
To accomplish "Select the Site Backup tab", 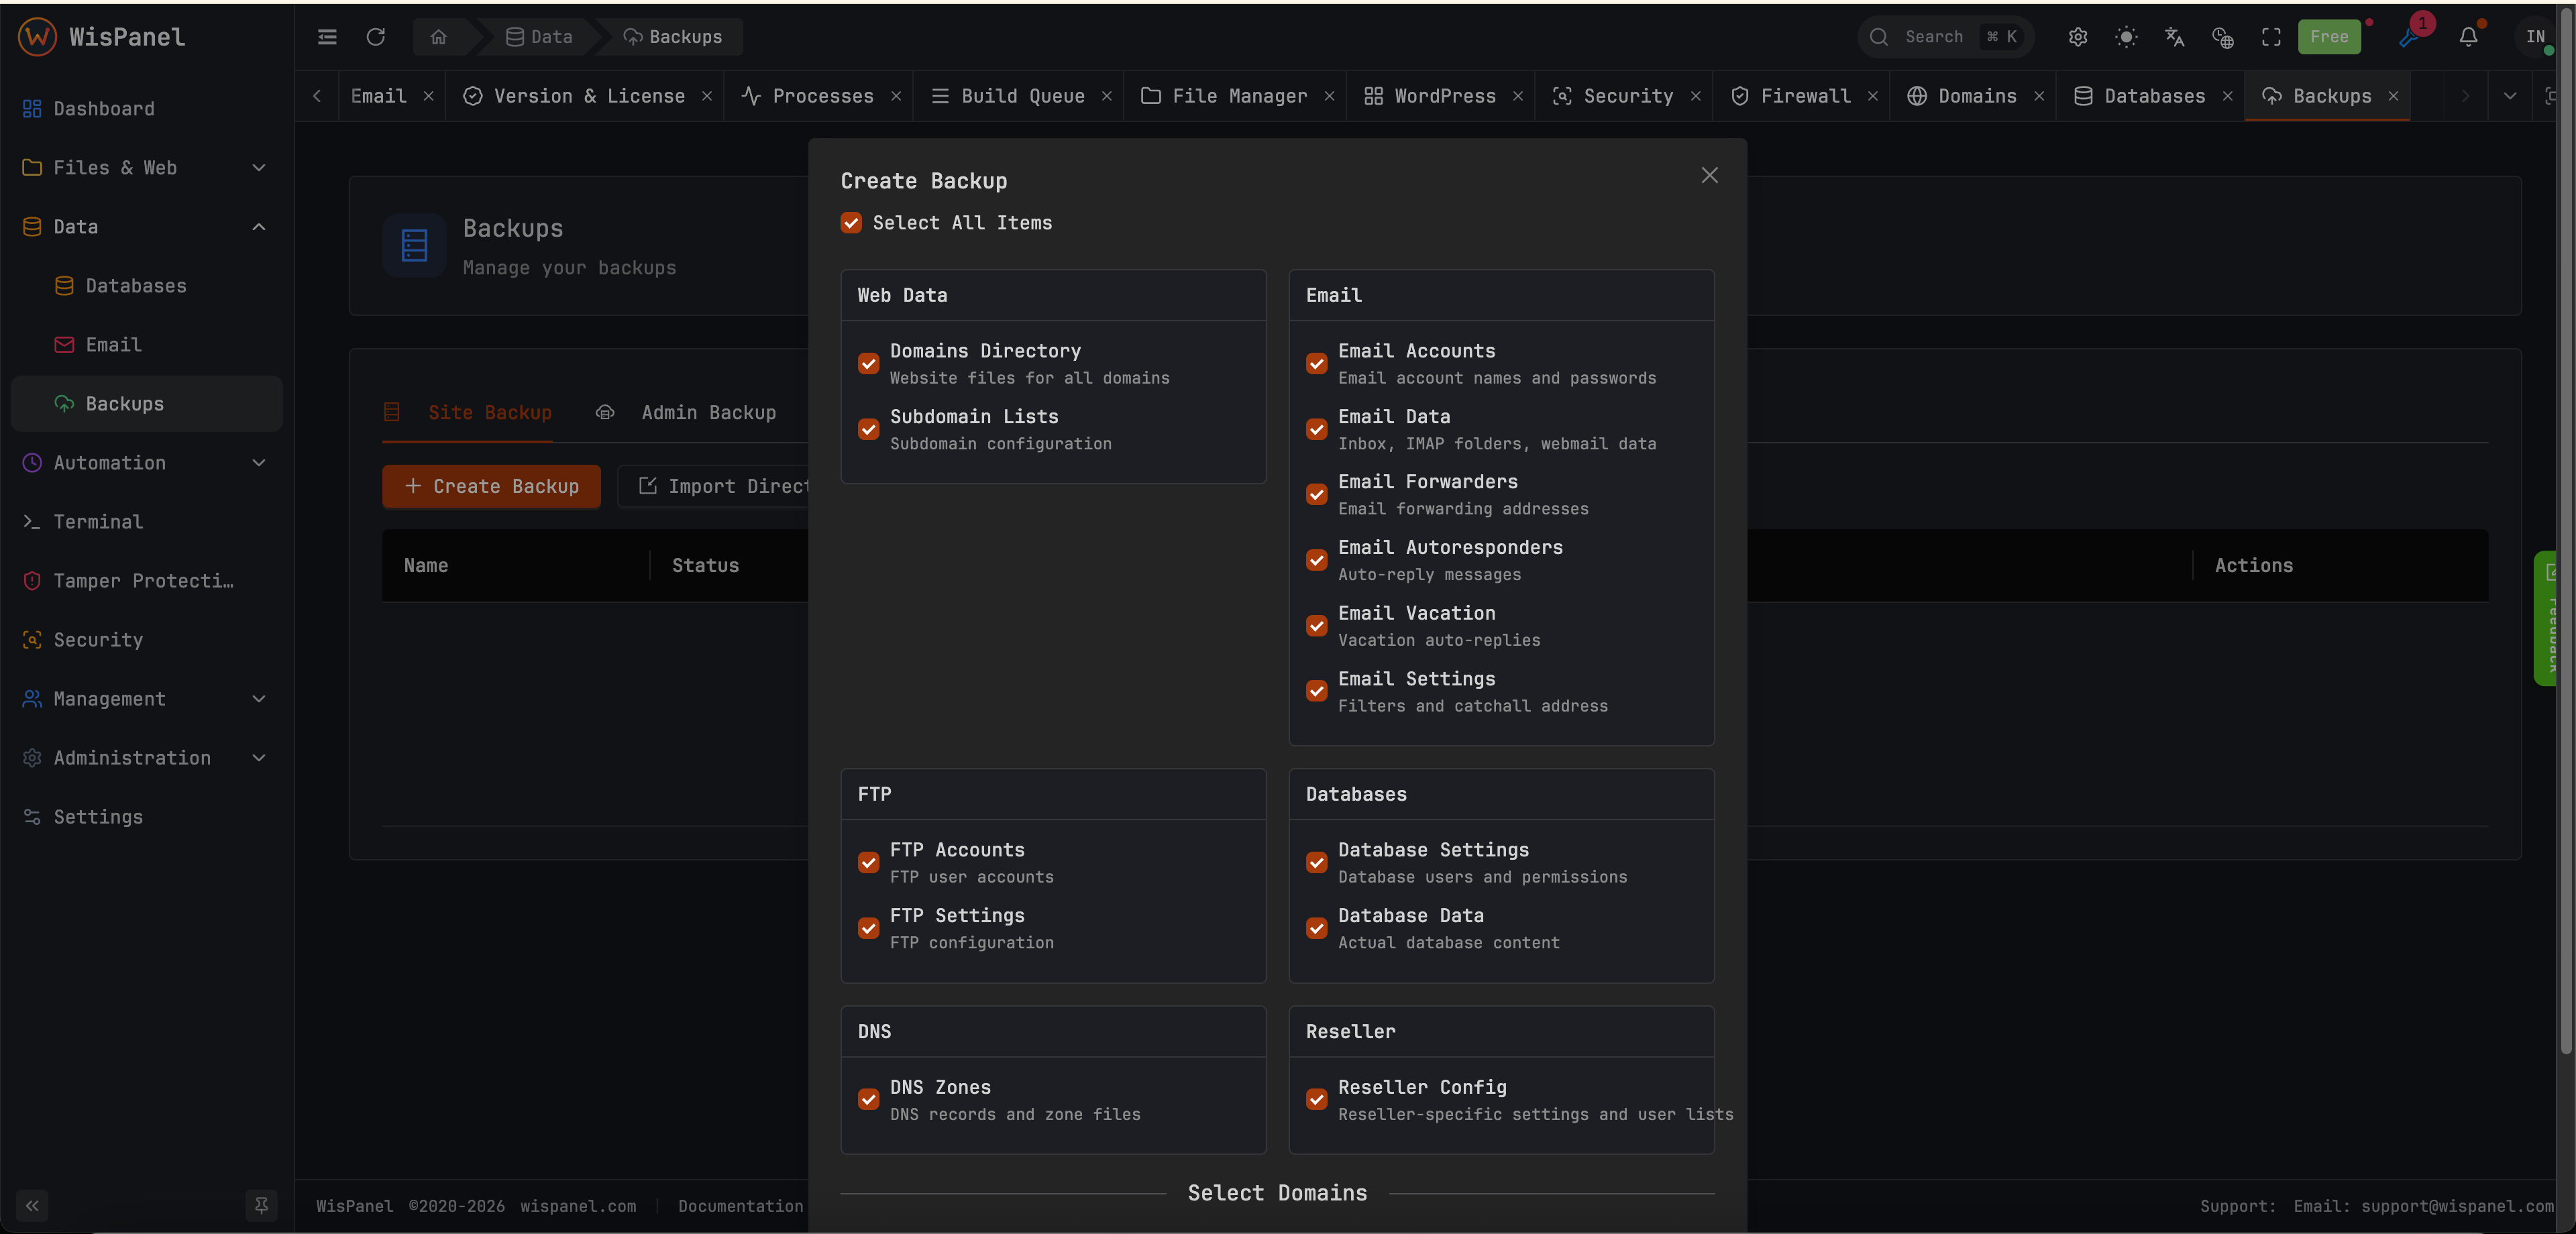I will pos(468,413).
